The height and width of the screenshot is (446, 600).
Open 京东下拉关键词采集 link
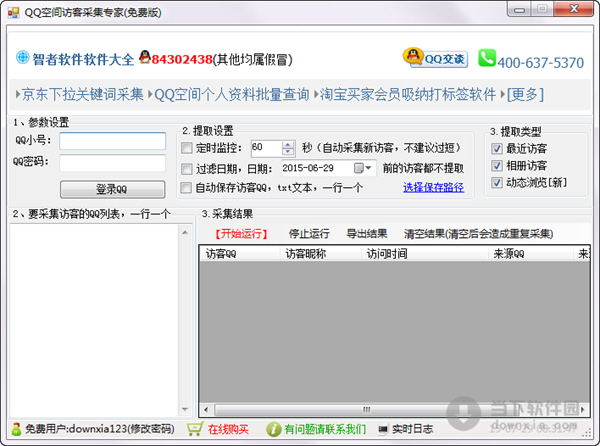(x=82, y=94)
